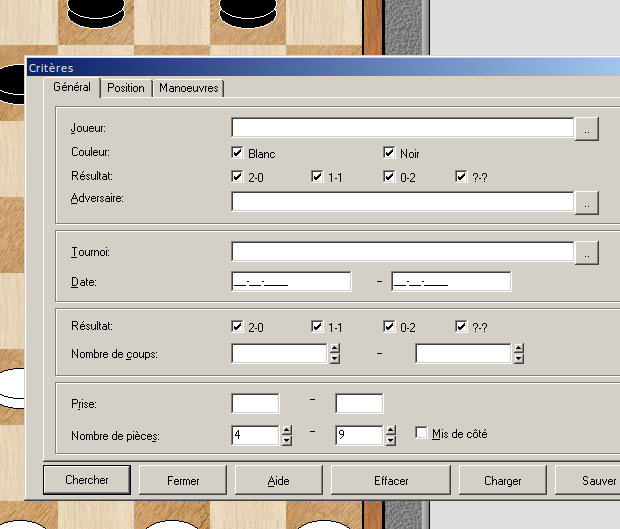Close the dialog with Fermer button
The image size is (620, 529).
(183, 480)
